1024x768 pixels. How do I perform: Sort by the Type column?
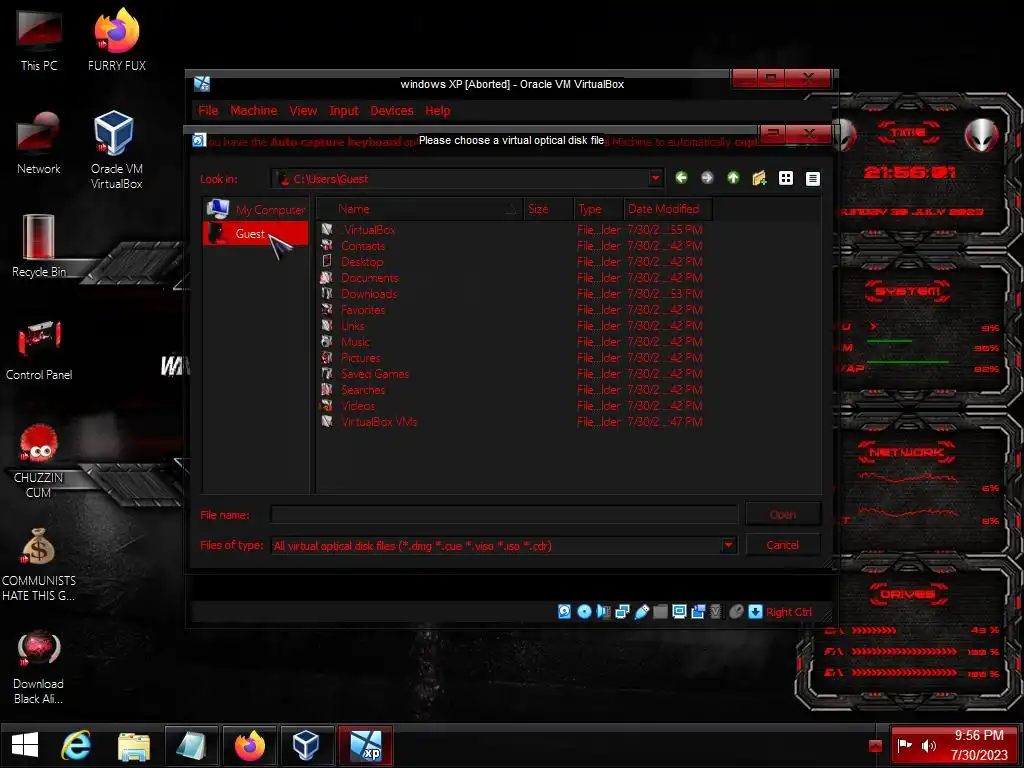click(x=598, y=209)
